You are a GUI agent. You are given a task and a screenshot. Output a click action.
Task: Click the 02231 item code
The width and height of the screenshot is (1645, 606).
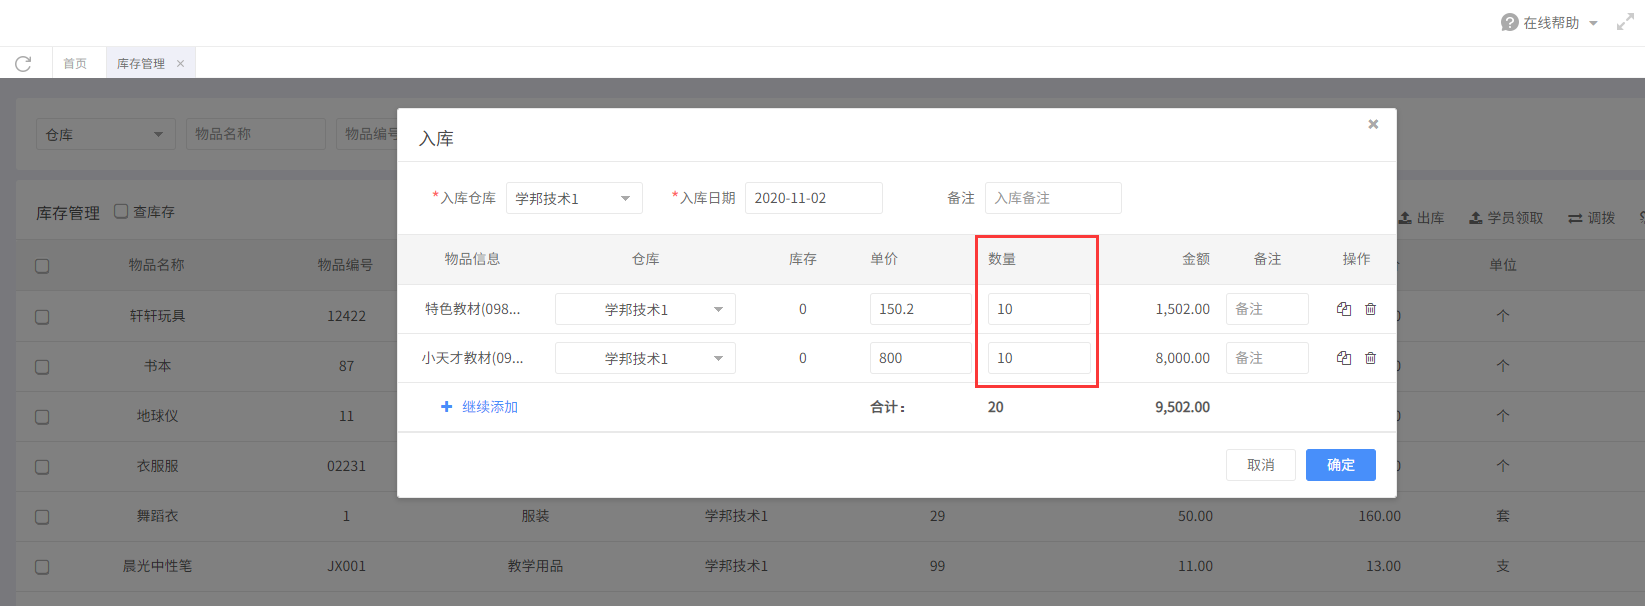click(x=346, y=466)
